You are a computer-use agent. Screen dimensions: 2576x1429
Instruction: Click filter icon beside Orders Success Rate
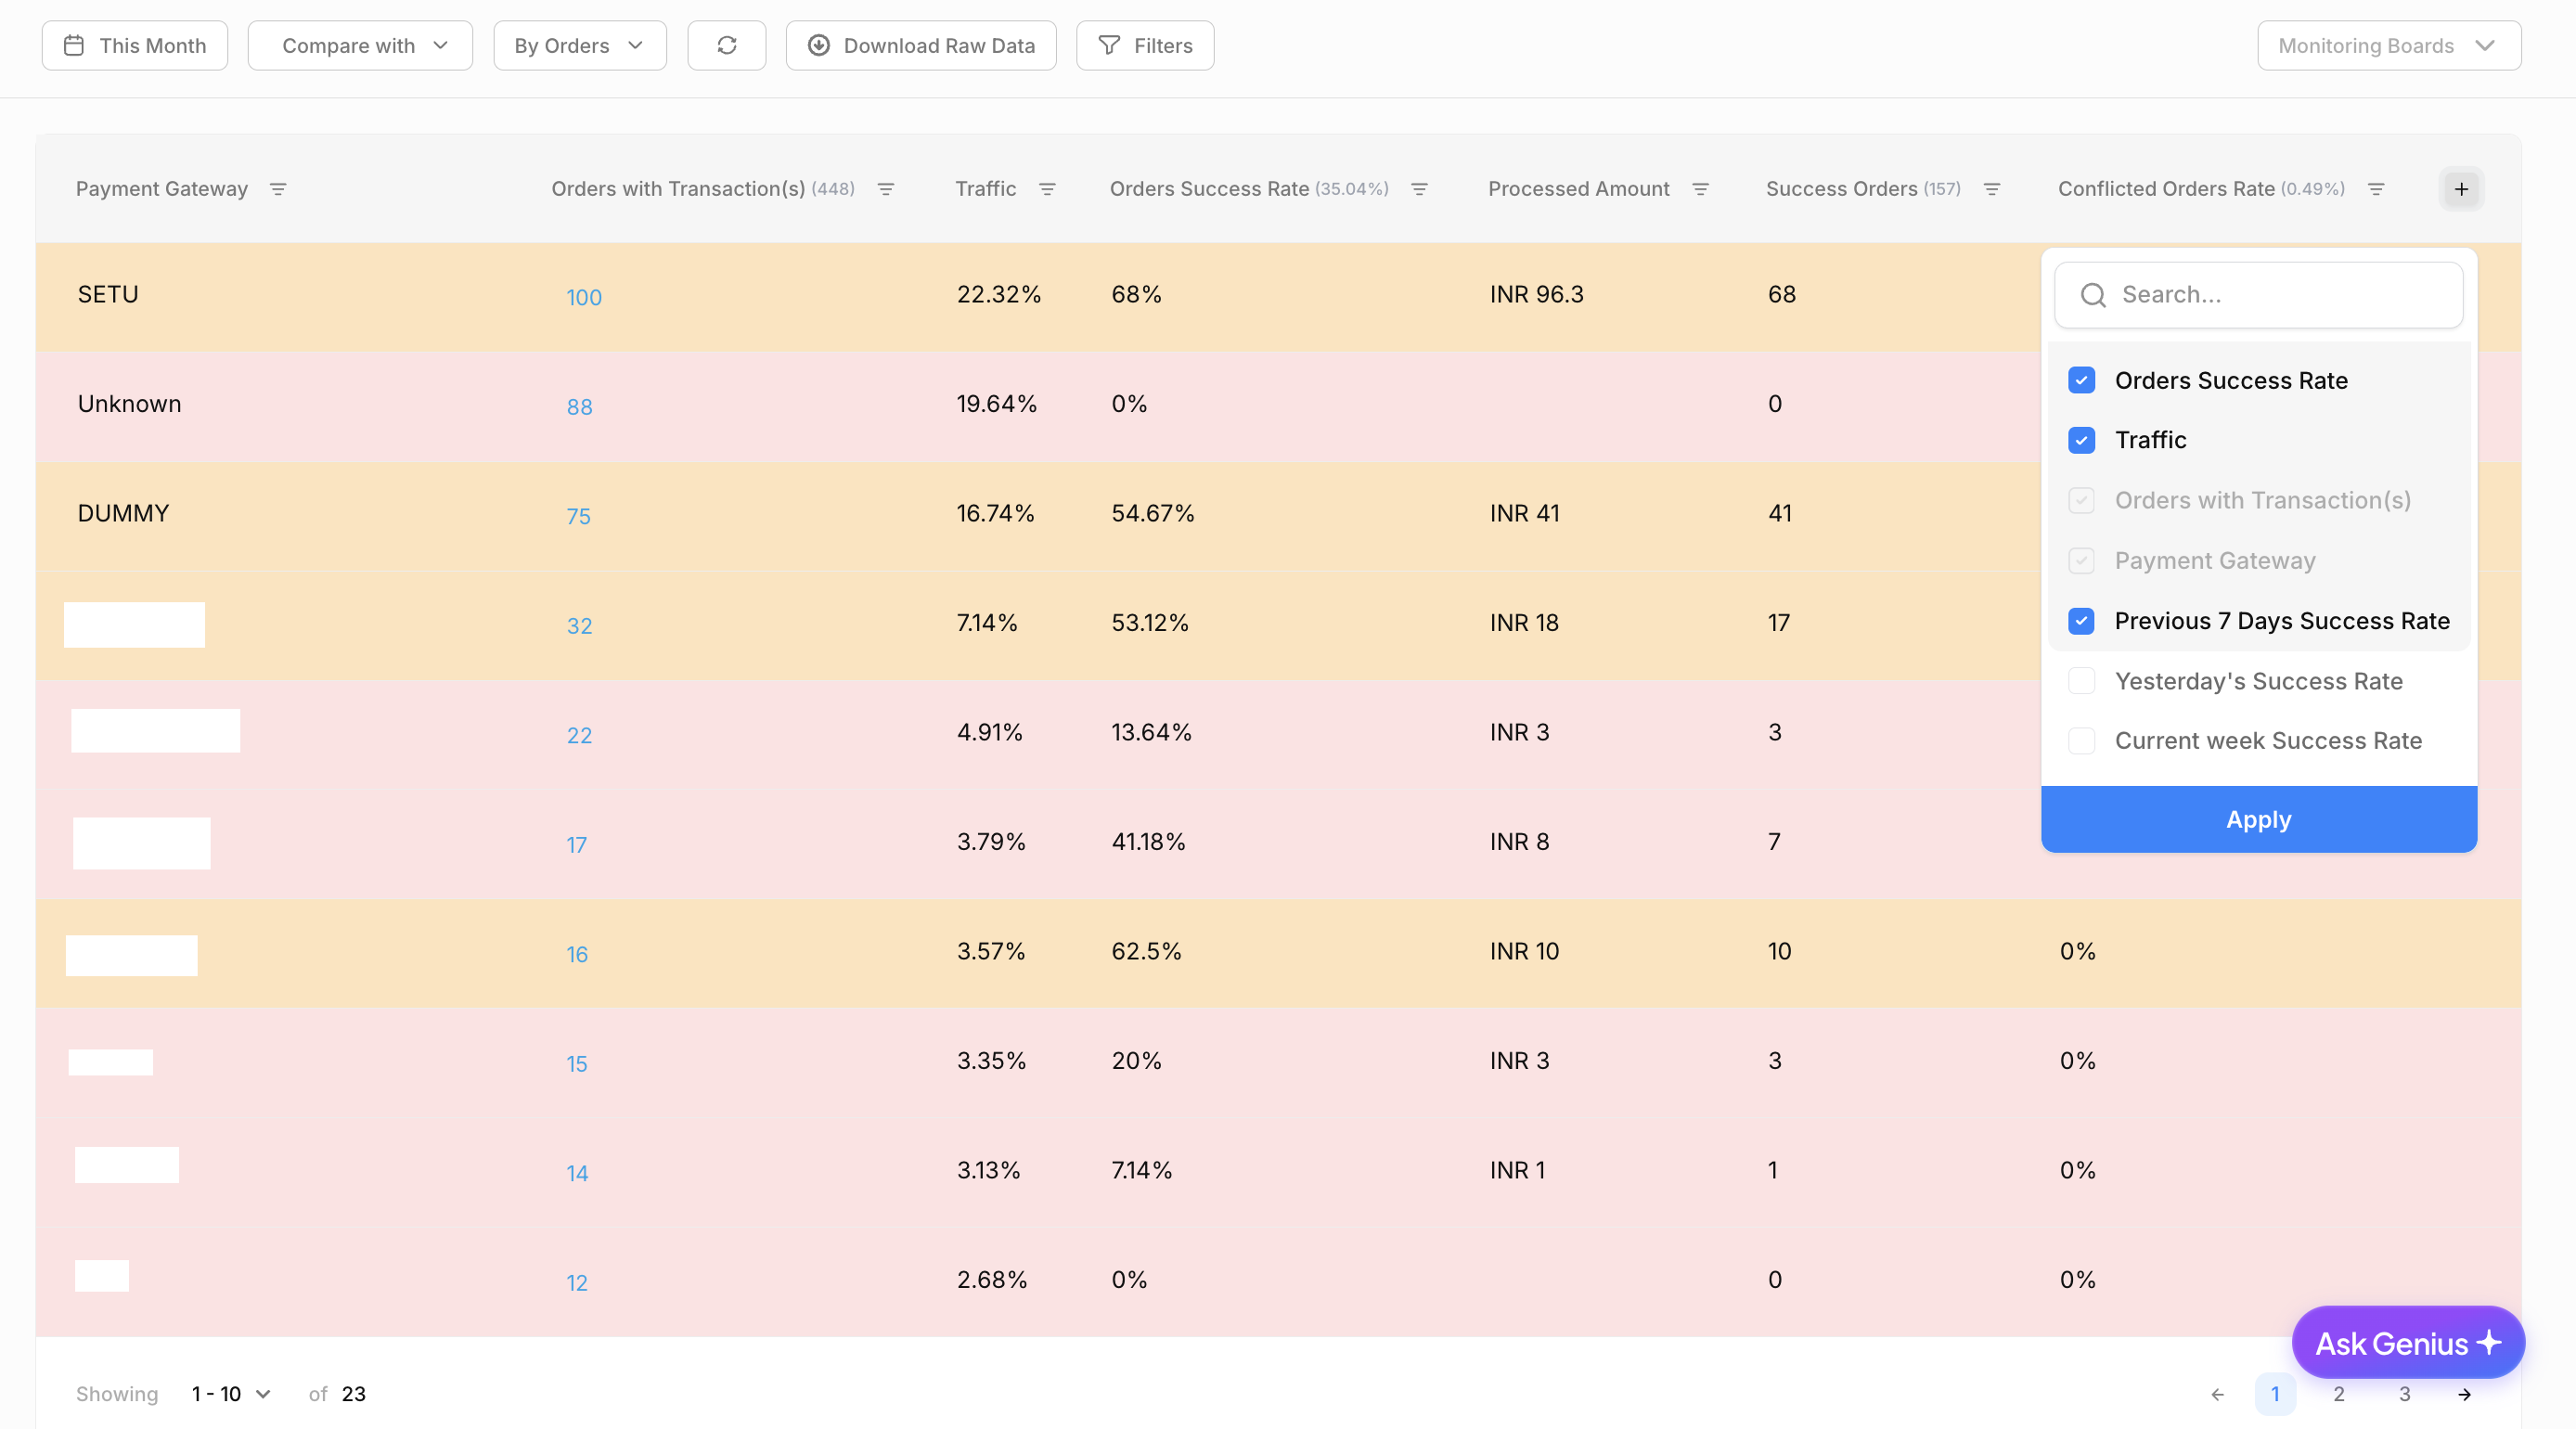[x=1419, y=189]
